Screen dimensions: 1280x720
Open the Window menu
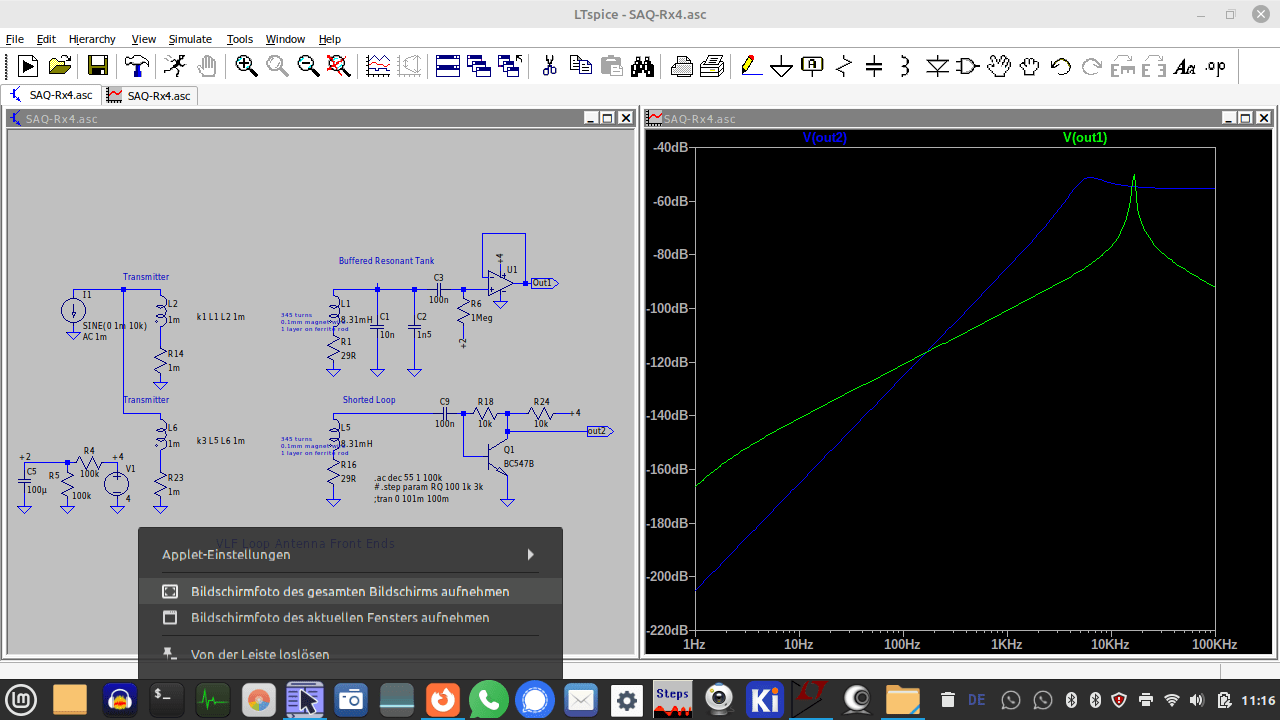pos(285,39)
